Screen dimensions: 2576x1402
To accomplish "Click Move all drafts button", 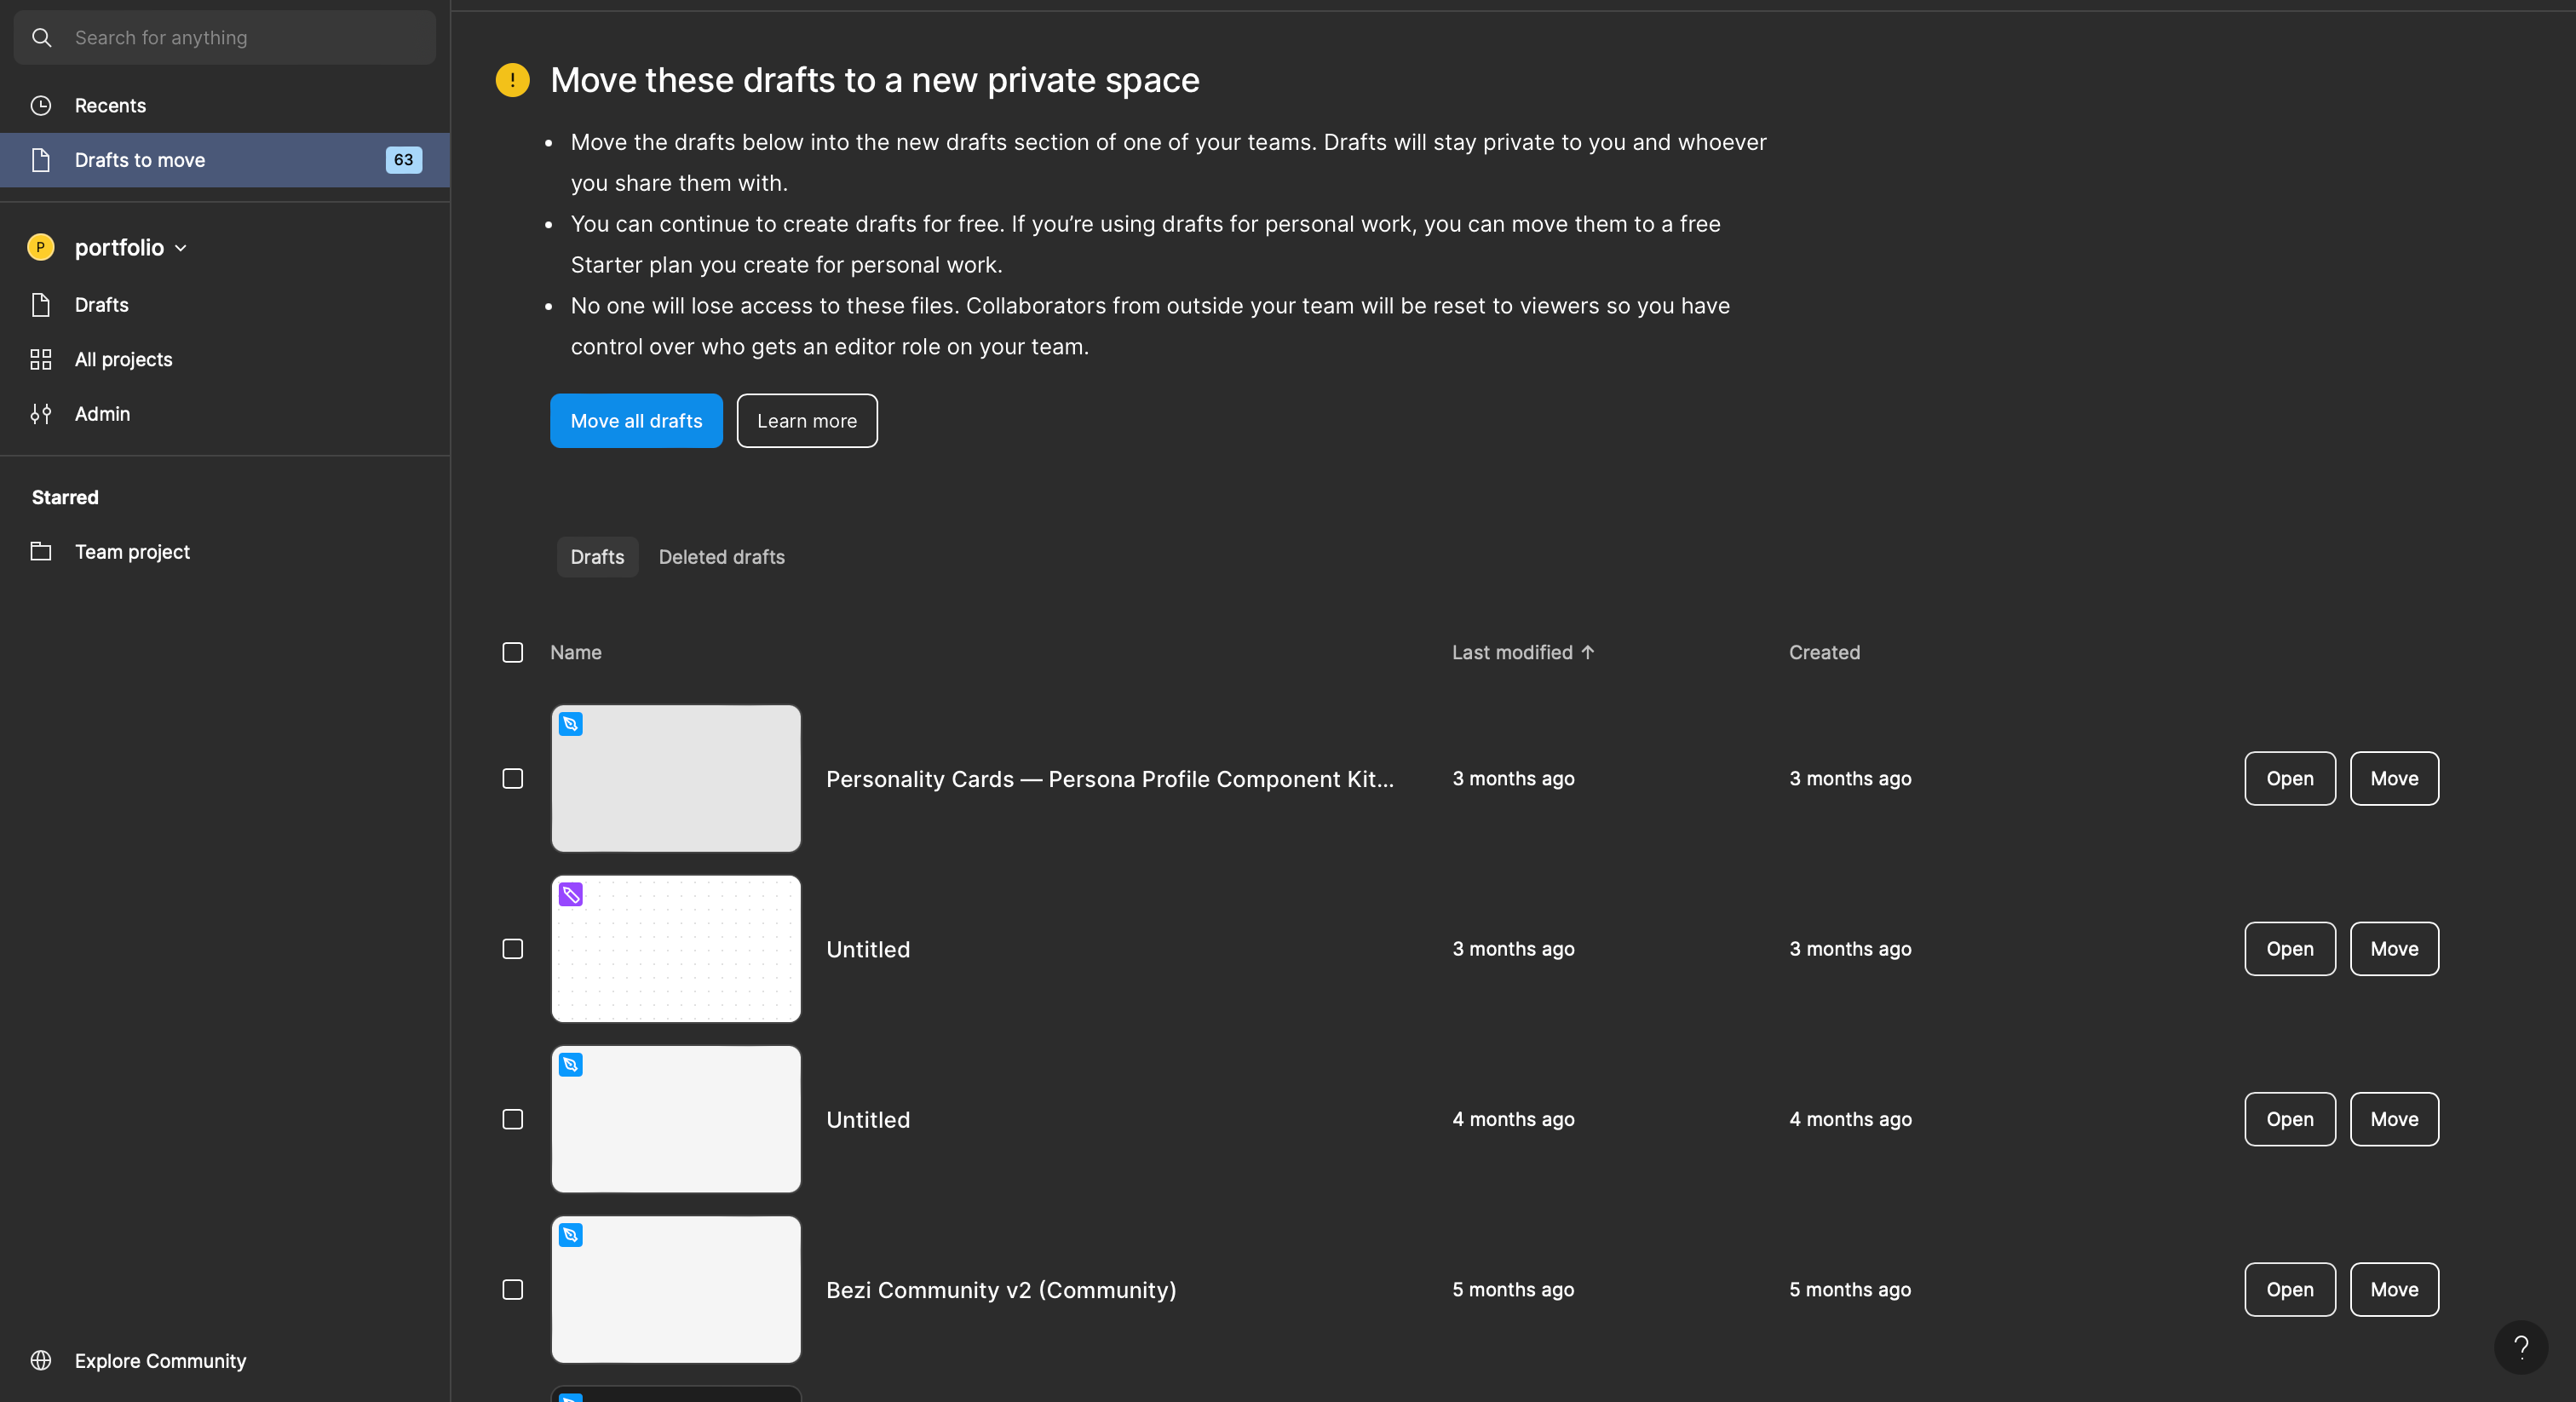I will (635, 420).
